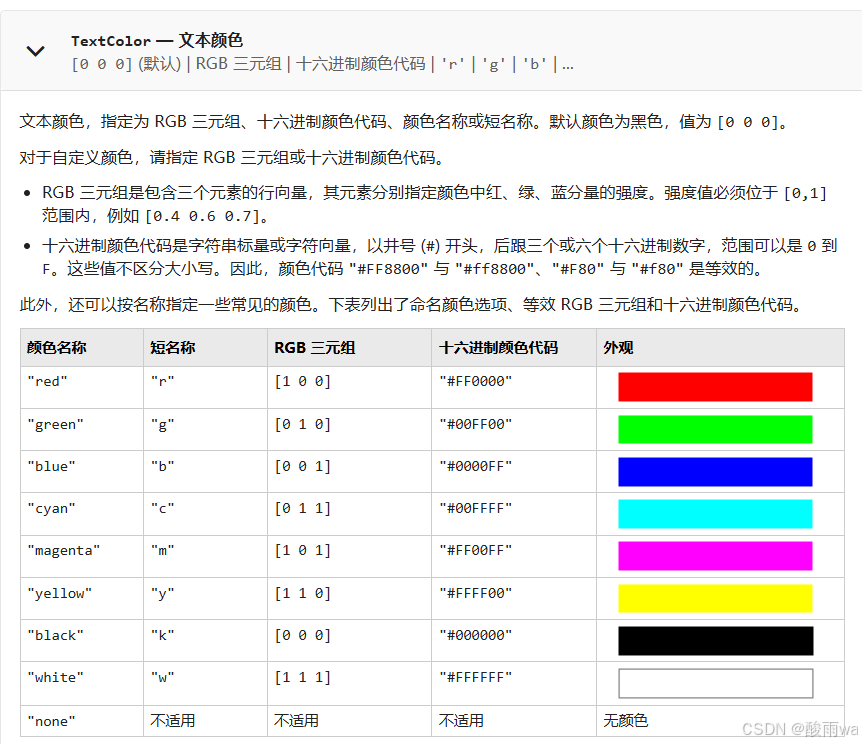Click the 外观 column header

tap(720, 348)
